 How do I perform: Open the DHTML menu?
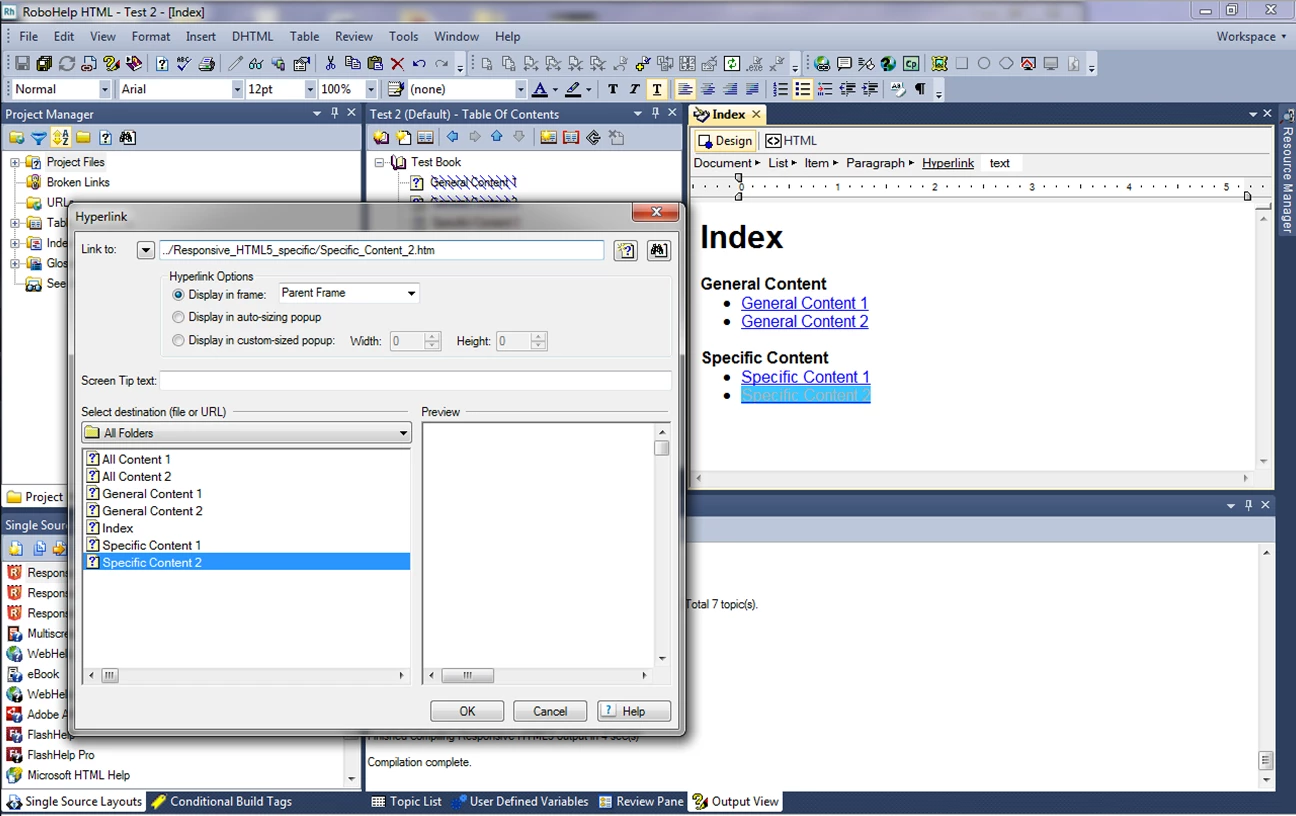pos(253,36)
